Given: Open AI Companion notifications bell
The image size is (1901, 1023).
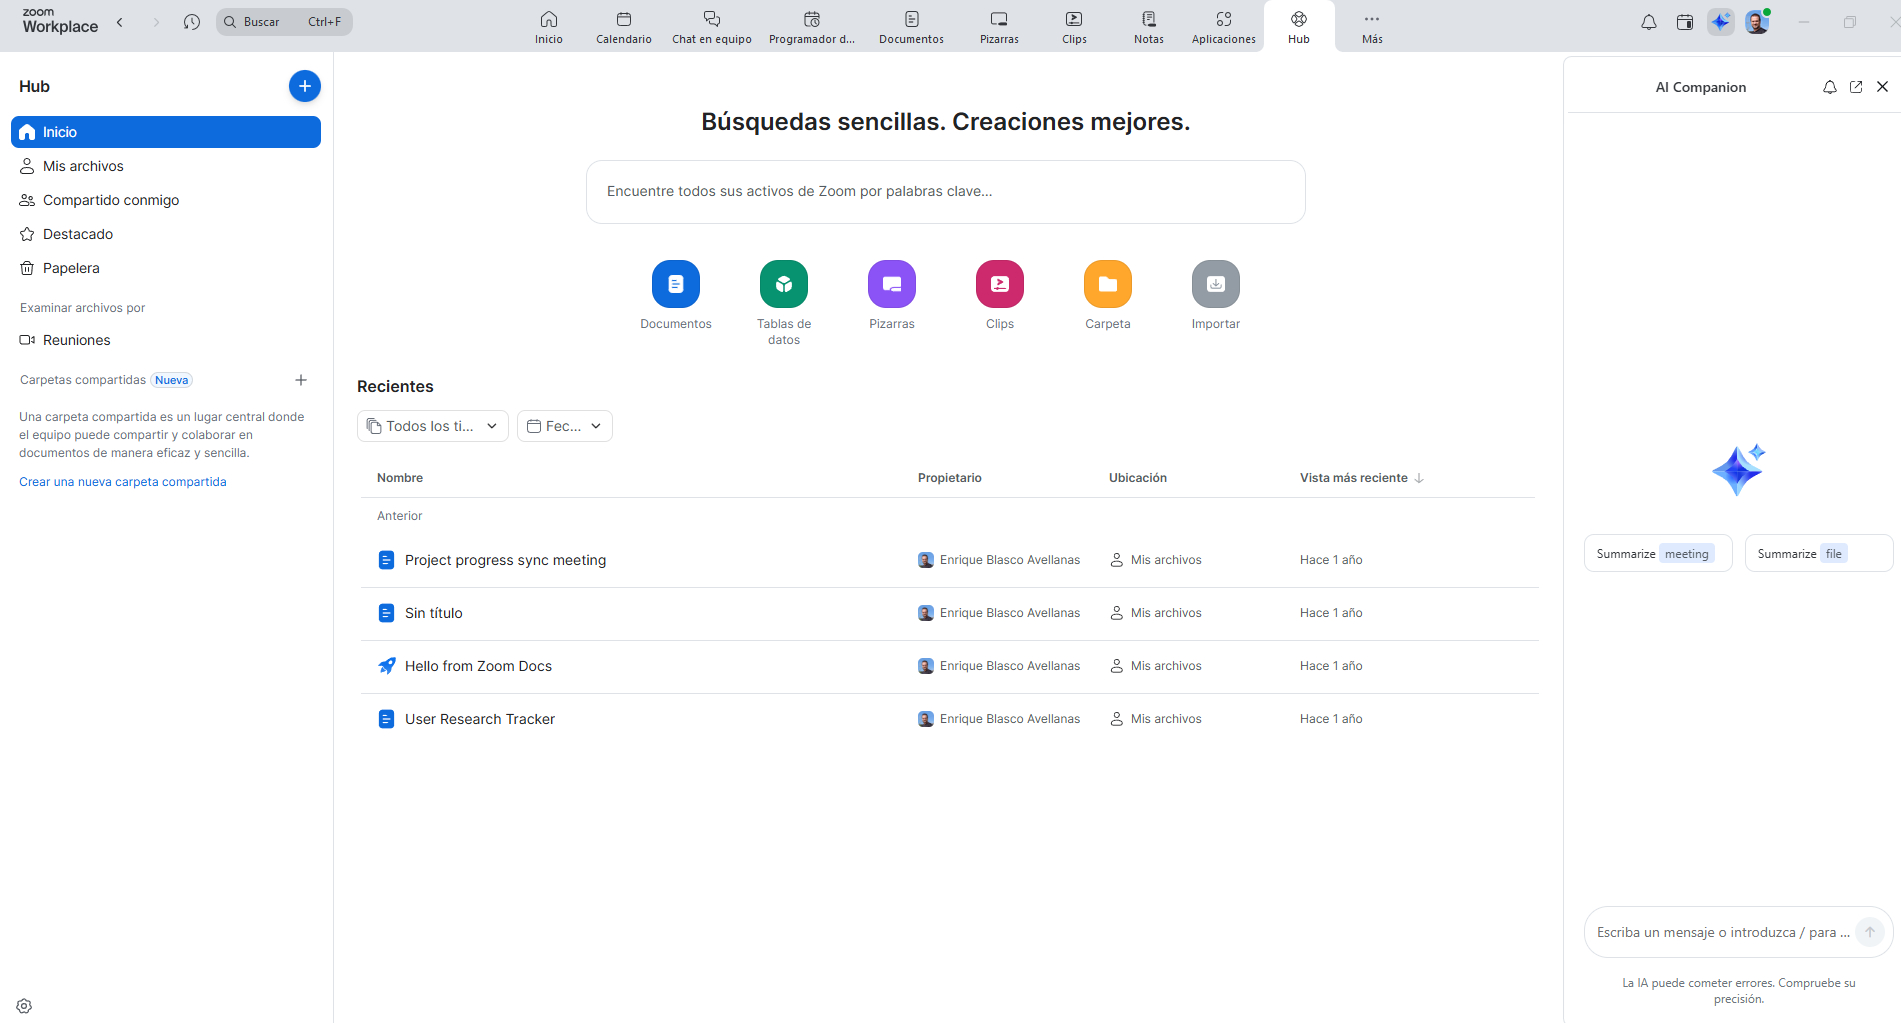Looking at the screenshot, I should [x=1830, y=87].
